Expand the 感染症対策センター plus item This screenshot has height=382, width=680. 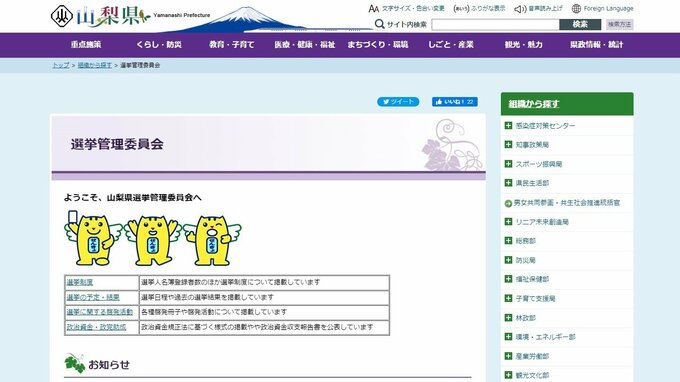click(508, 125)
